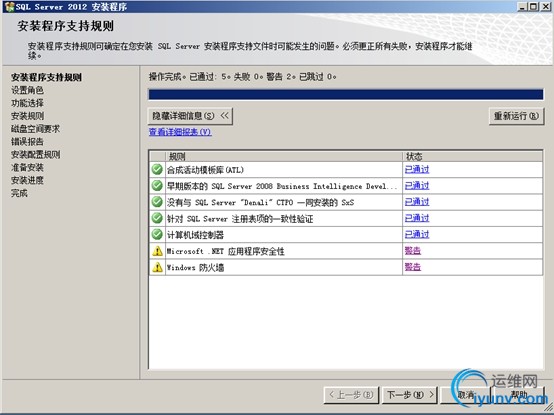The image size is (554, 415).
Task: Collapse details with 隐藏详细信息(S) button
Action: 190,116
